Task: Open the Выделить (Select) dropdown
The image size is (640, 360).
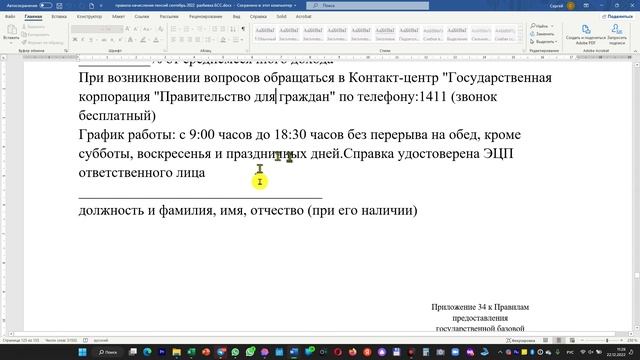Action: 544,42
